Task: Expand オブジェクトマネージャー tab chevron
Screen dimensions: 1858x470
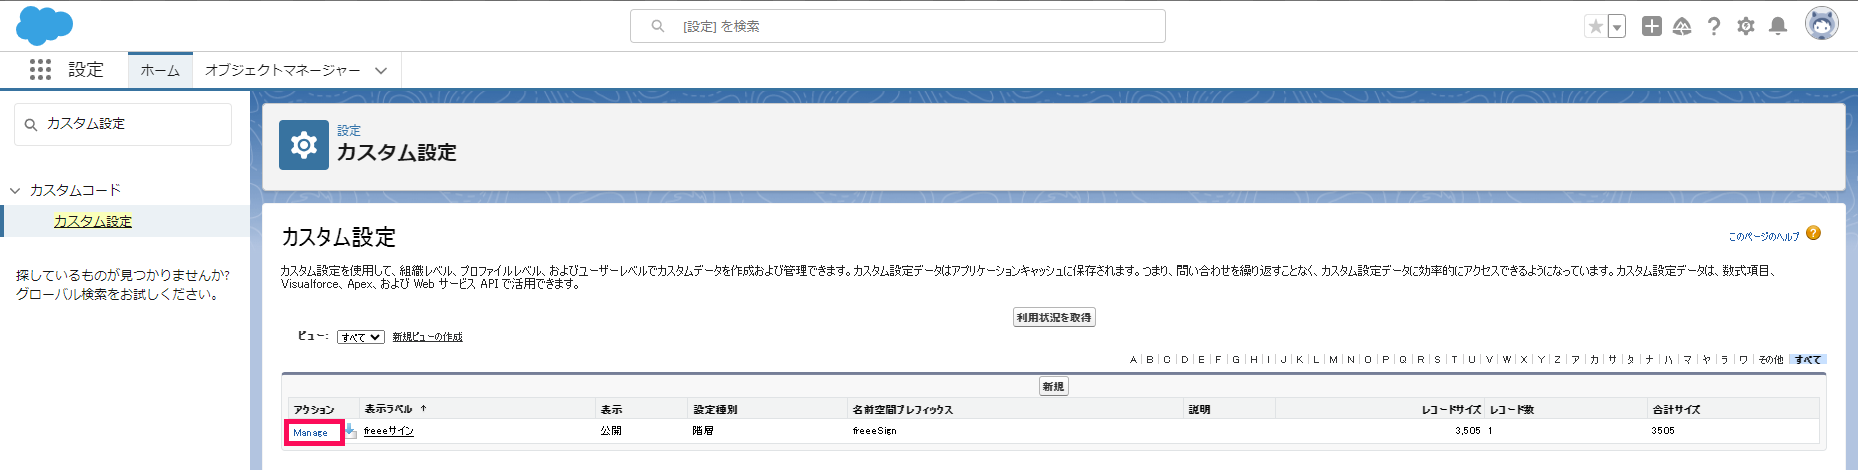Action: 381,71
